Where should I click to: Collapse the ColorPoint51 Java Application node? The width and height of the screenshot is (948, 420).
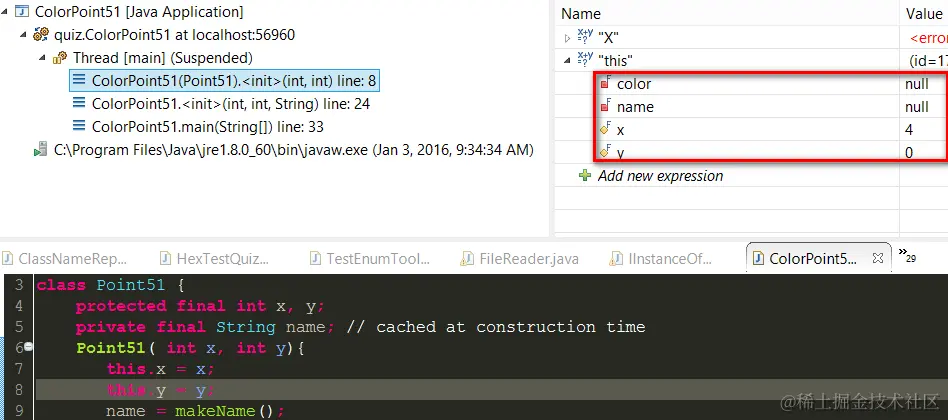5,11
